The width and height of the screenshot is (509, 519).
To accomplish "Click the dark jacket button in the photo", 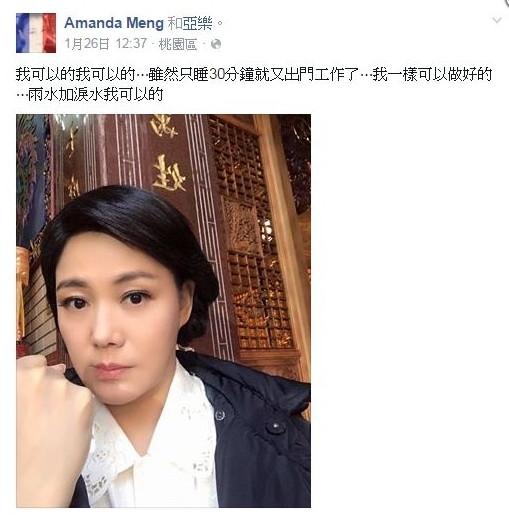I will (275, 426).
